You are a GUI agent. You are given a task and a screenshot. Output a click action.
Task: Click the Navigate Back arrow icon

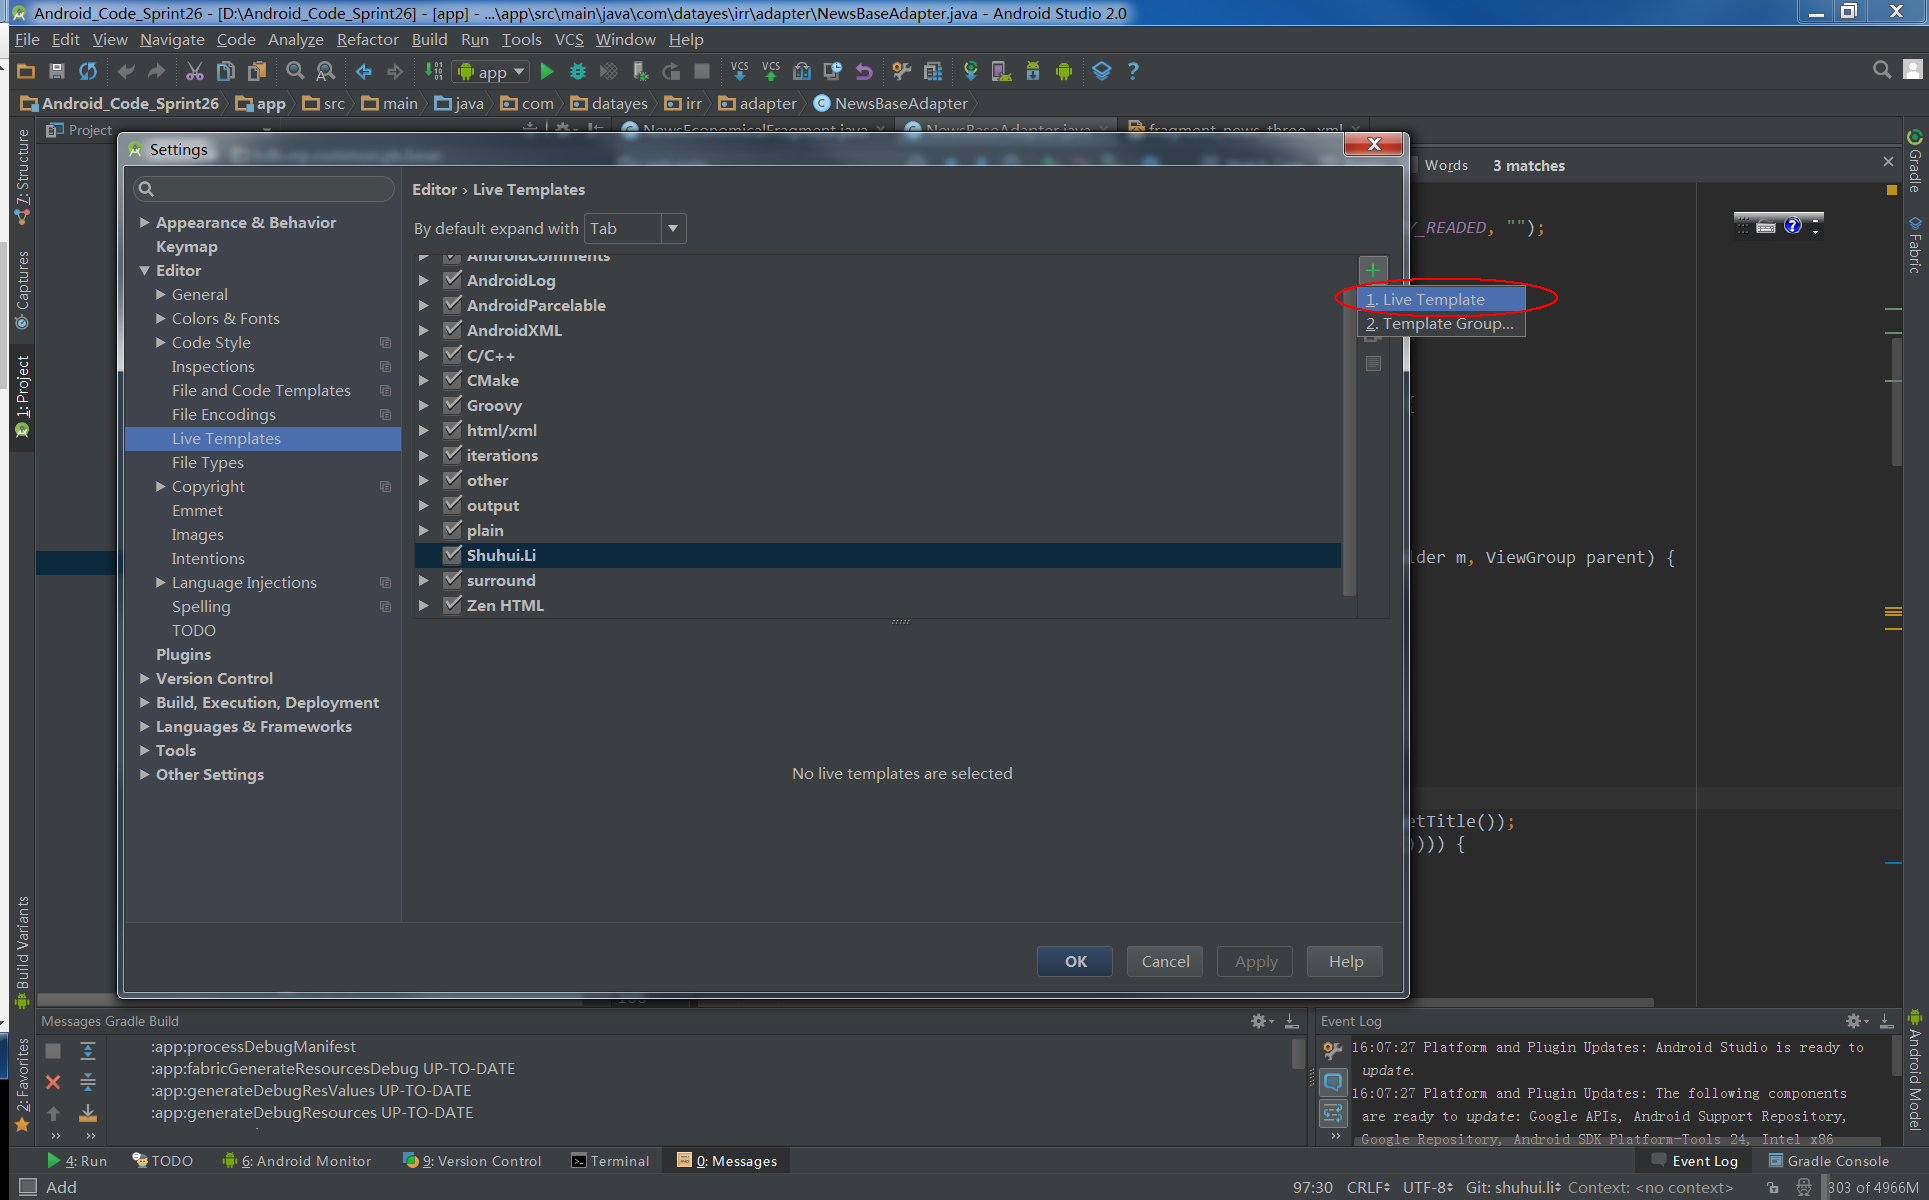coord(364,71)
